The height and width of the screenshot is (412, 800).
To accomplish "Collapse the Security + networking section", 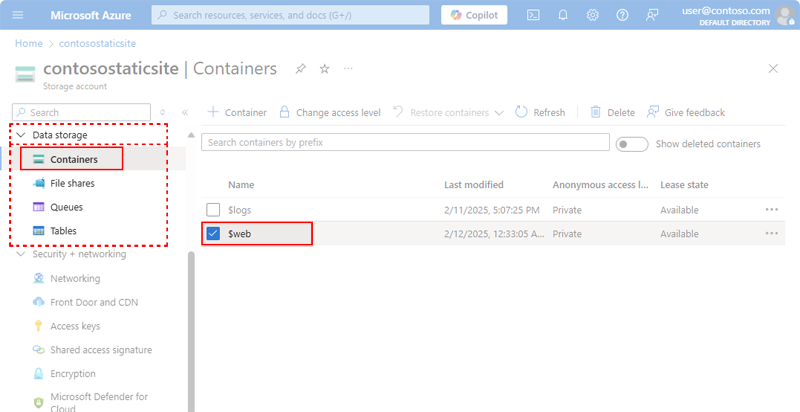I will tap(21, 254).
